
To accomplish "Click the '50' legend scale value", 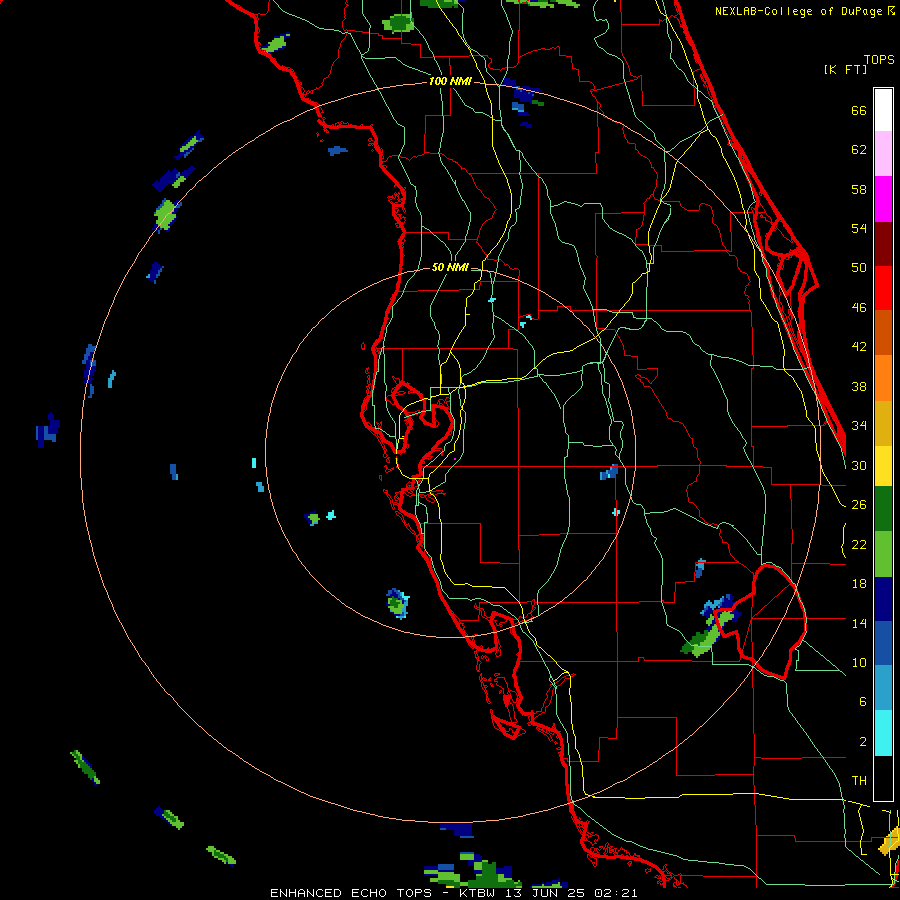I will (859, 268).
